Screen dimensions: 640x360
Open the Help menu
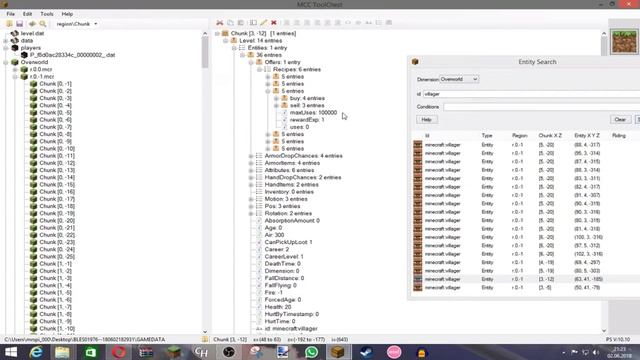tap(67, 14)
